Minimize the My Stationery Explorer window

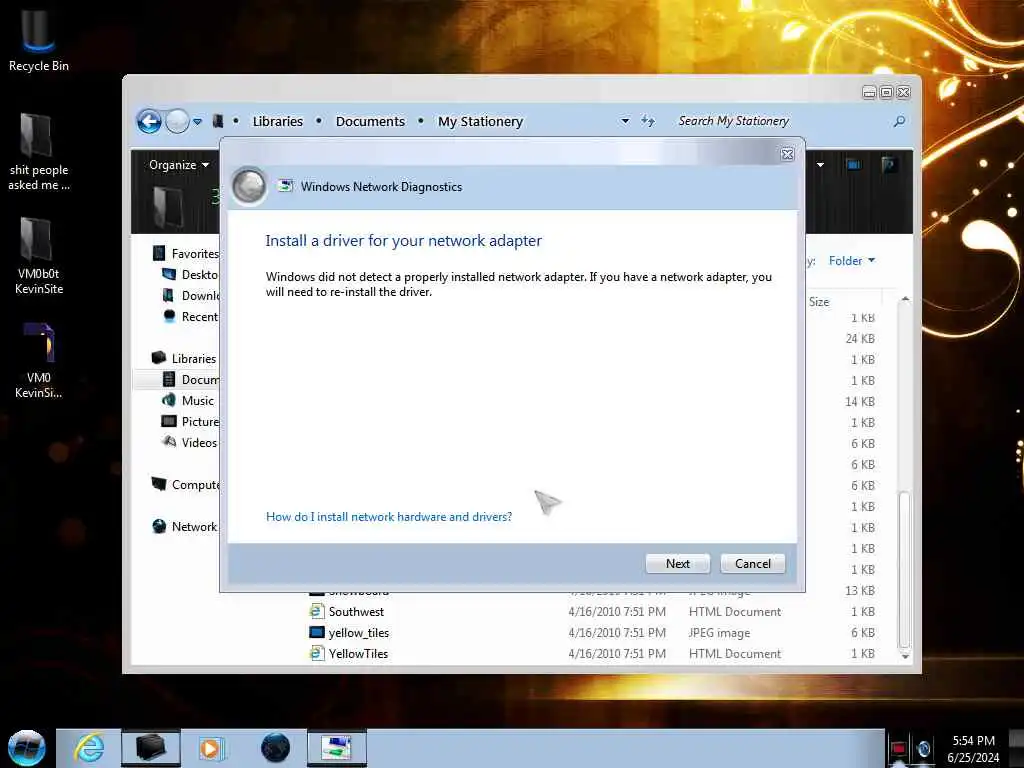(869, 92)
